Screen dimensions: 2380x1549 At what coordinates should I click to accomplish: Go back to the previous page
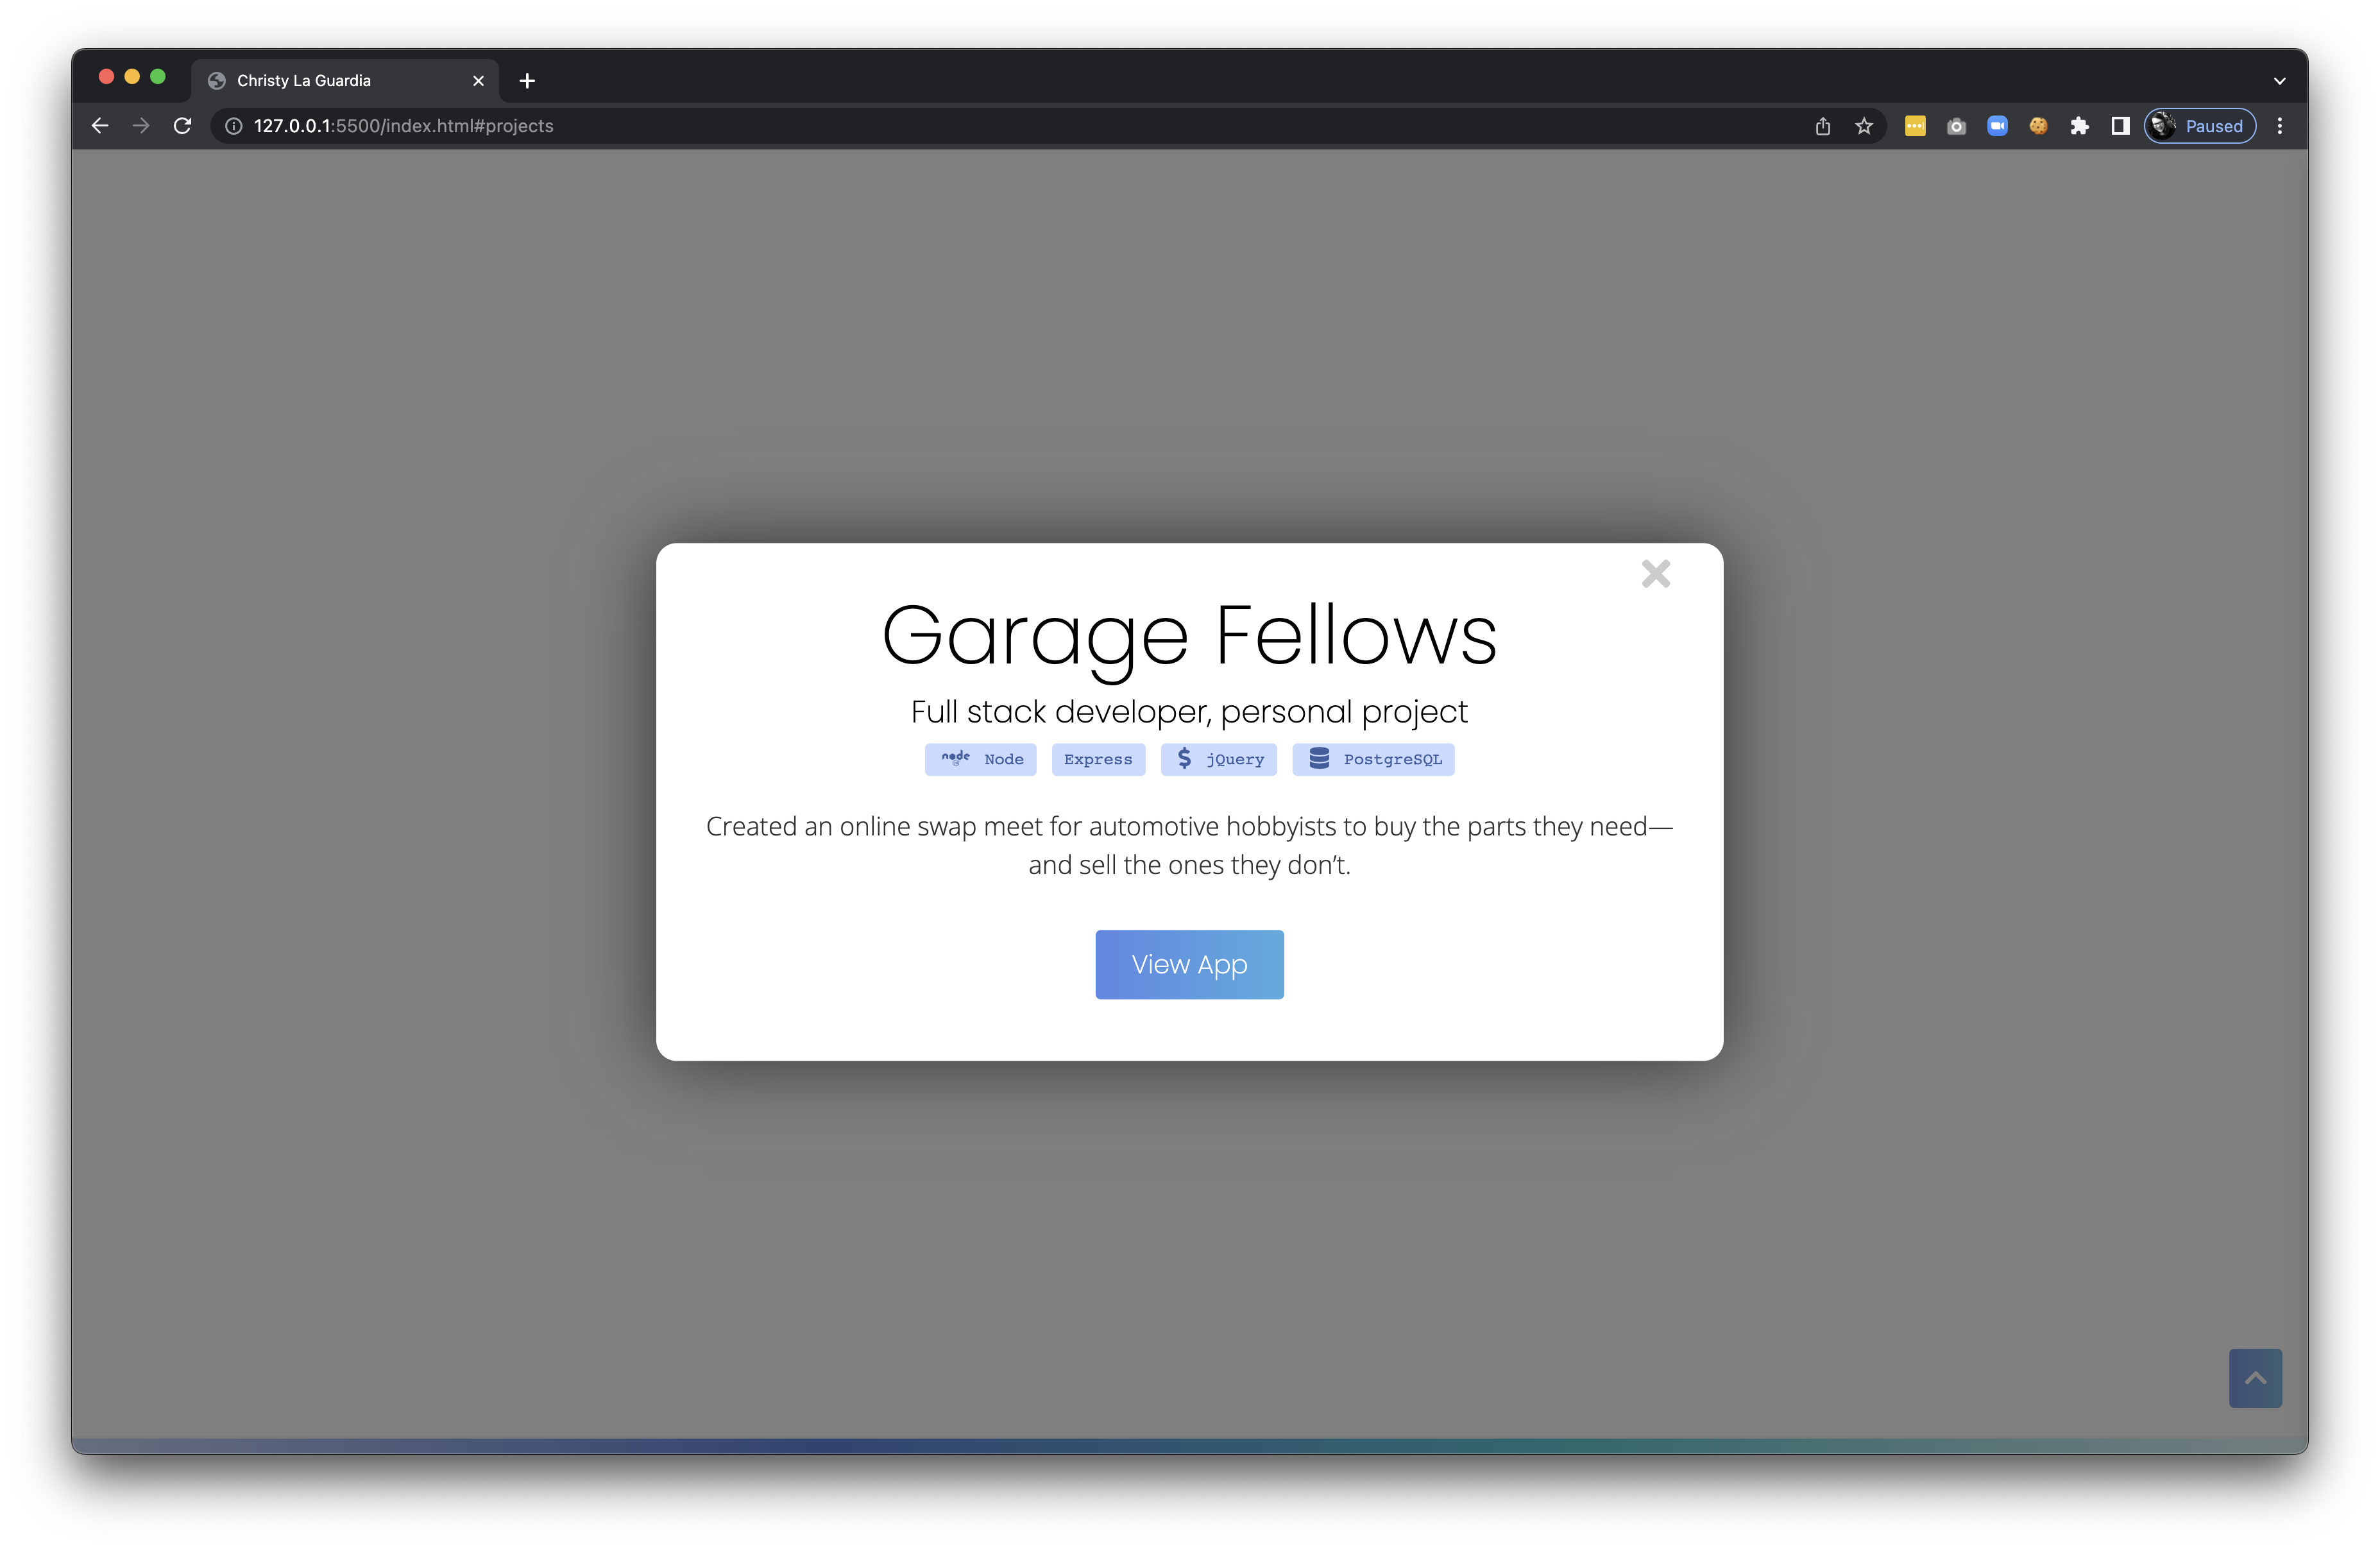[100, 126]
